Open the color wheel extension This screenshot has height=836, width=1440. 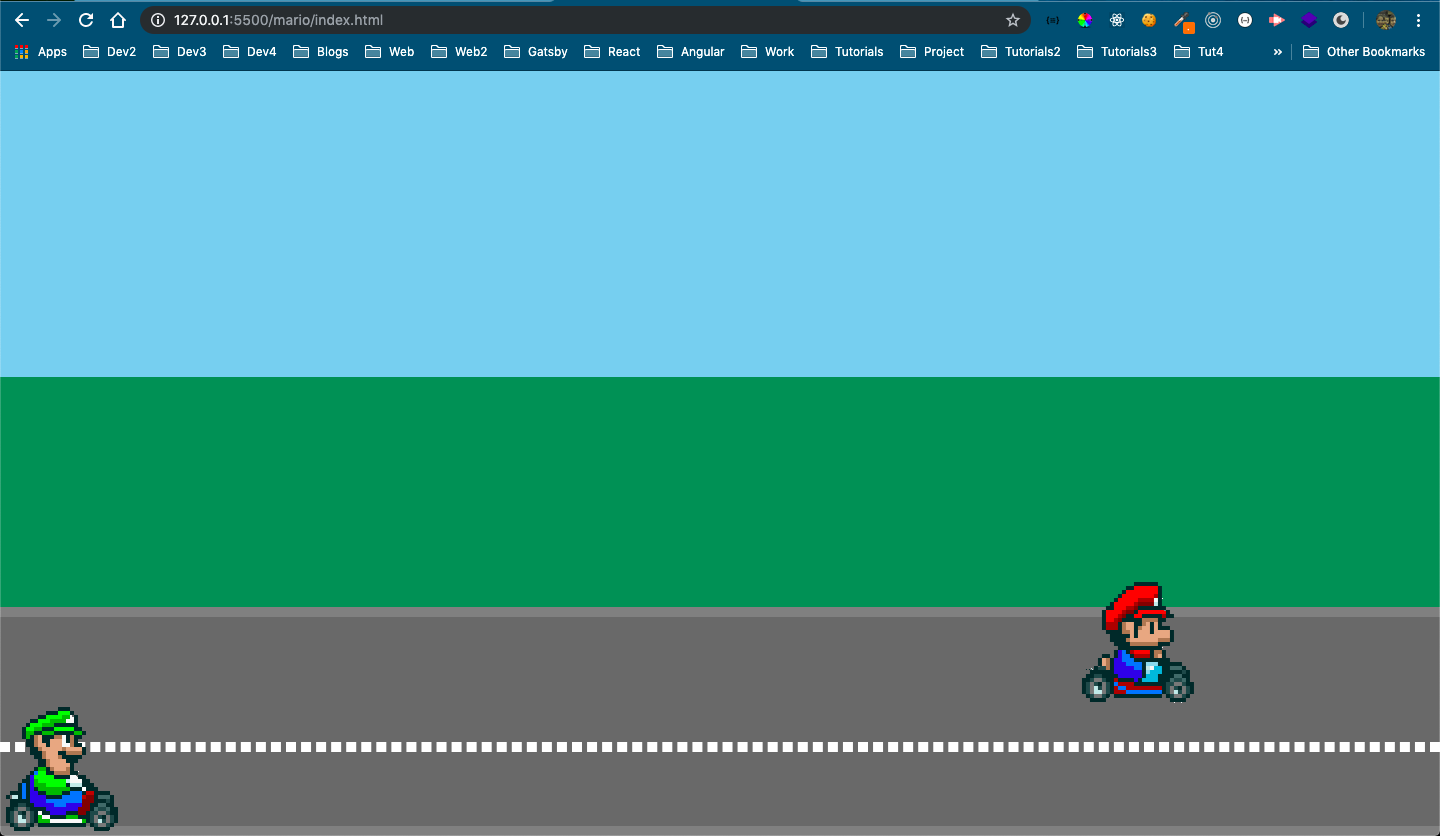(1085, 20)
